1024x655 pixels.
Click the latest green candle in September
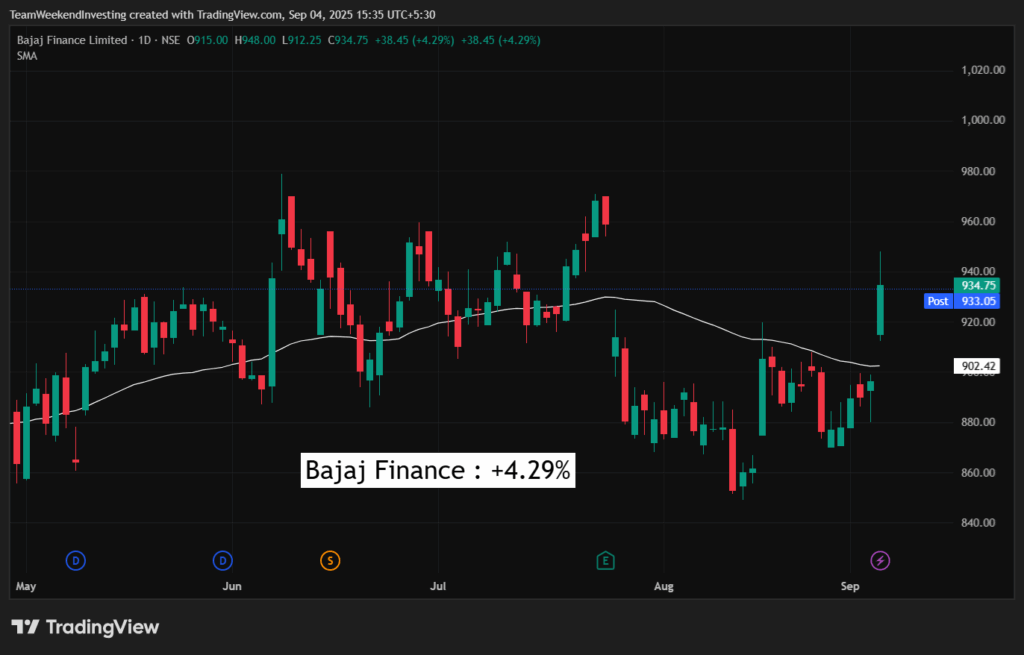click(x=880, y=310)
